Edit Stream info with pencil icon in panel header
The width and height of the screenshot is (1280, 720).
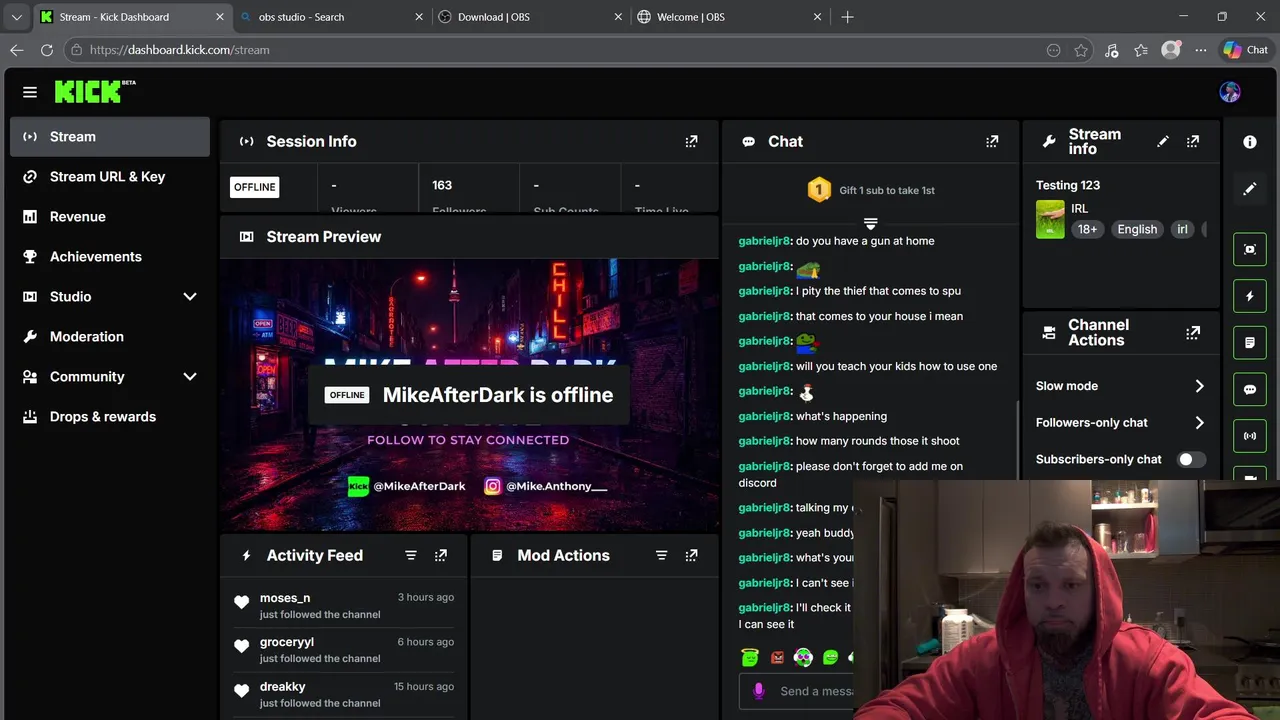(x=1163, y=141)
